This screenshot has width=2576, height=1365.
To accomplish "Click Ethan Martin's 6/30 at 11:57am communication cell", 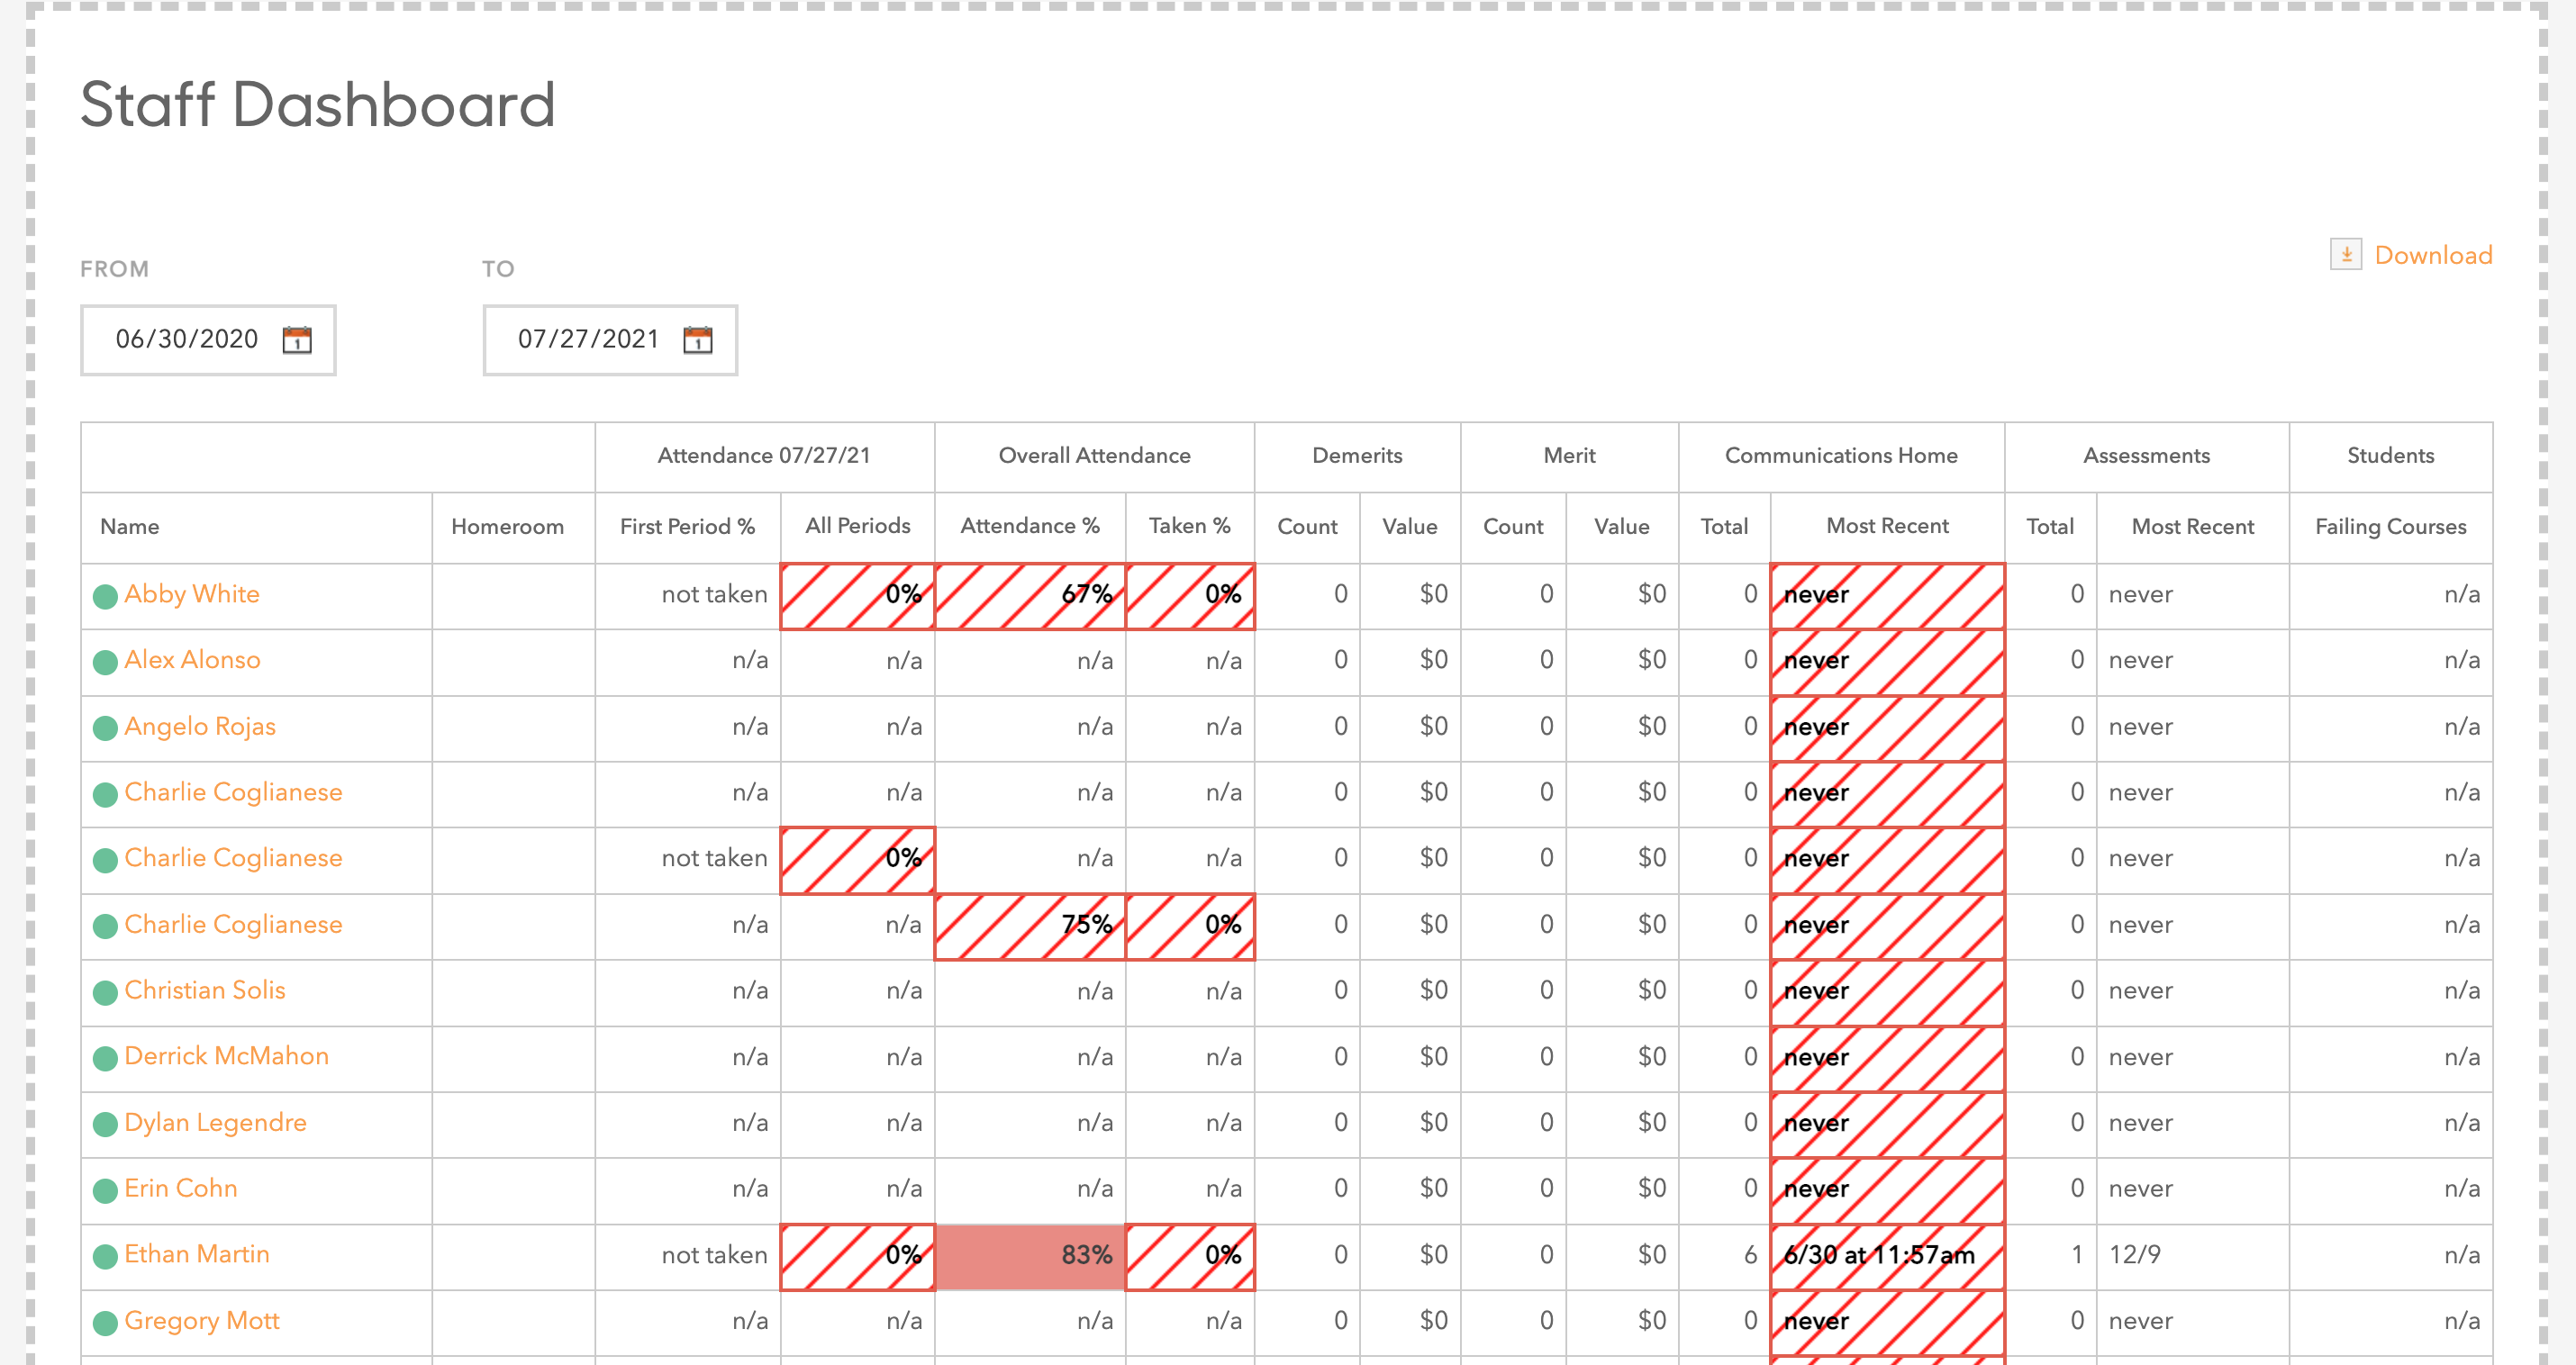I will click(1886, 1256).
